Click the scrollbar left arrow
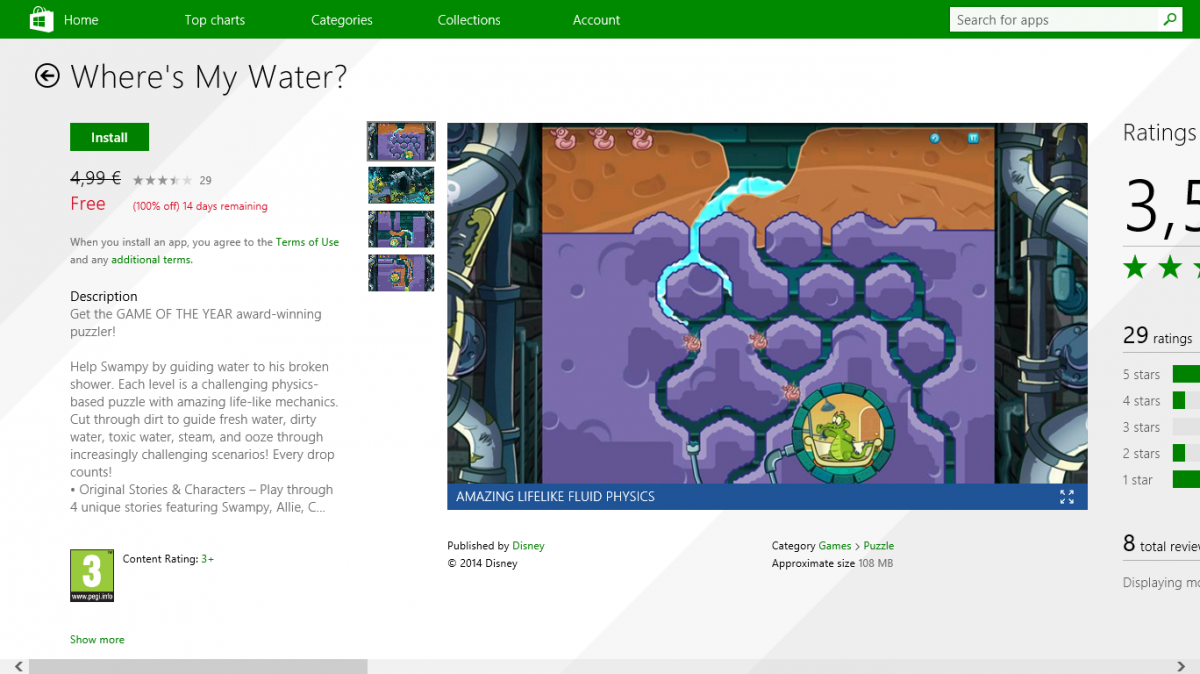The width and height of the screenshot is (1200, 674). click(17, 666)
